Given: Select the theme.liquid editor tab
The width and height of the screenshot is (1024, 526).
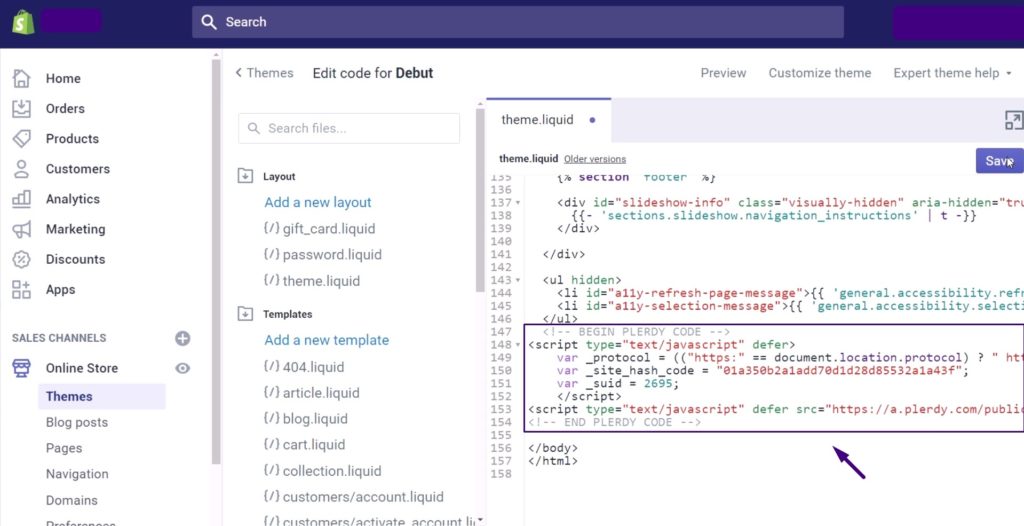Looking at the screenshot, I should pos(538,120).
